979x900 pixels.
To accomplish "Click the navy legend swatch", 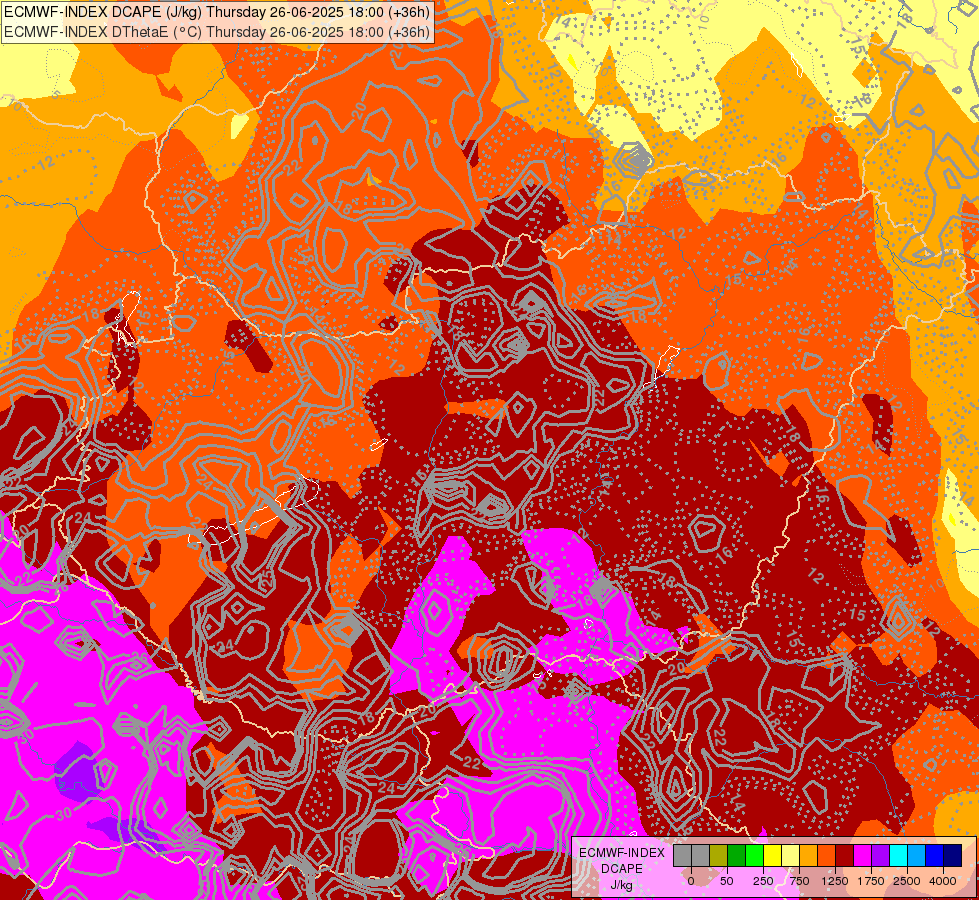I will pyautogui.click(x=953, y=855).
